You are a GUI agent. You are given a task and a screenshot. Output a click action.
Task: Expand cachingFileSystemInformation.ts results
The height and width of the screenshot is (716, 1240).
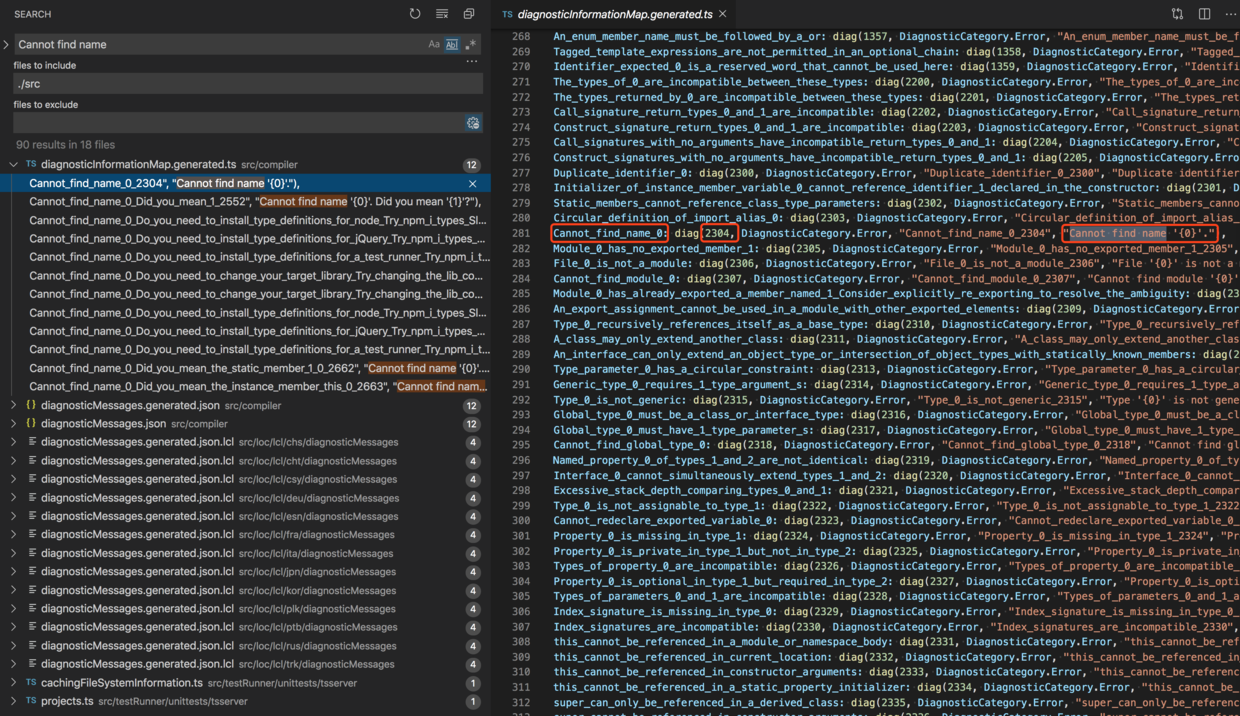tap(13, 683)
